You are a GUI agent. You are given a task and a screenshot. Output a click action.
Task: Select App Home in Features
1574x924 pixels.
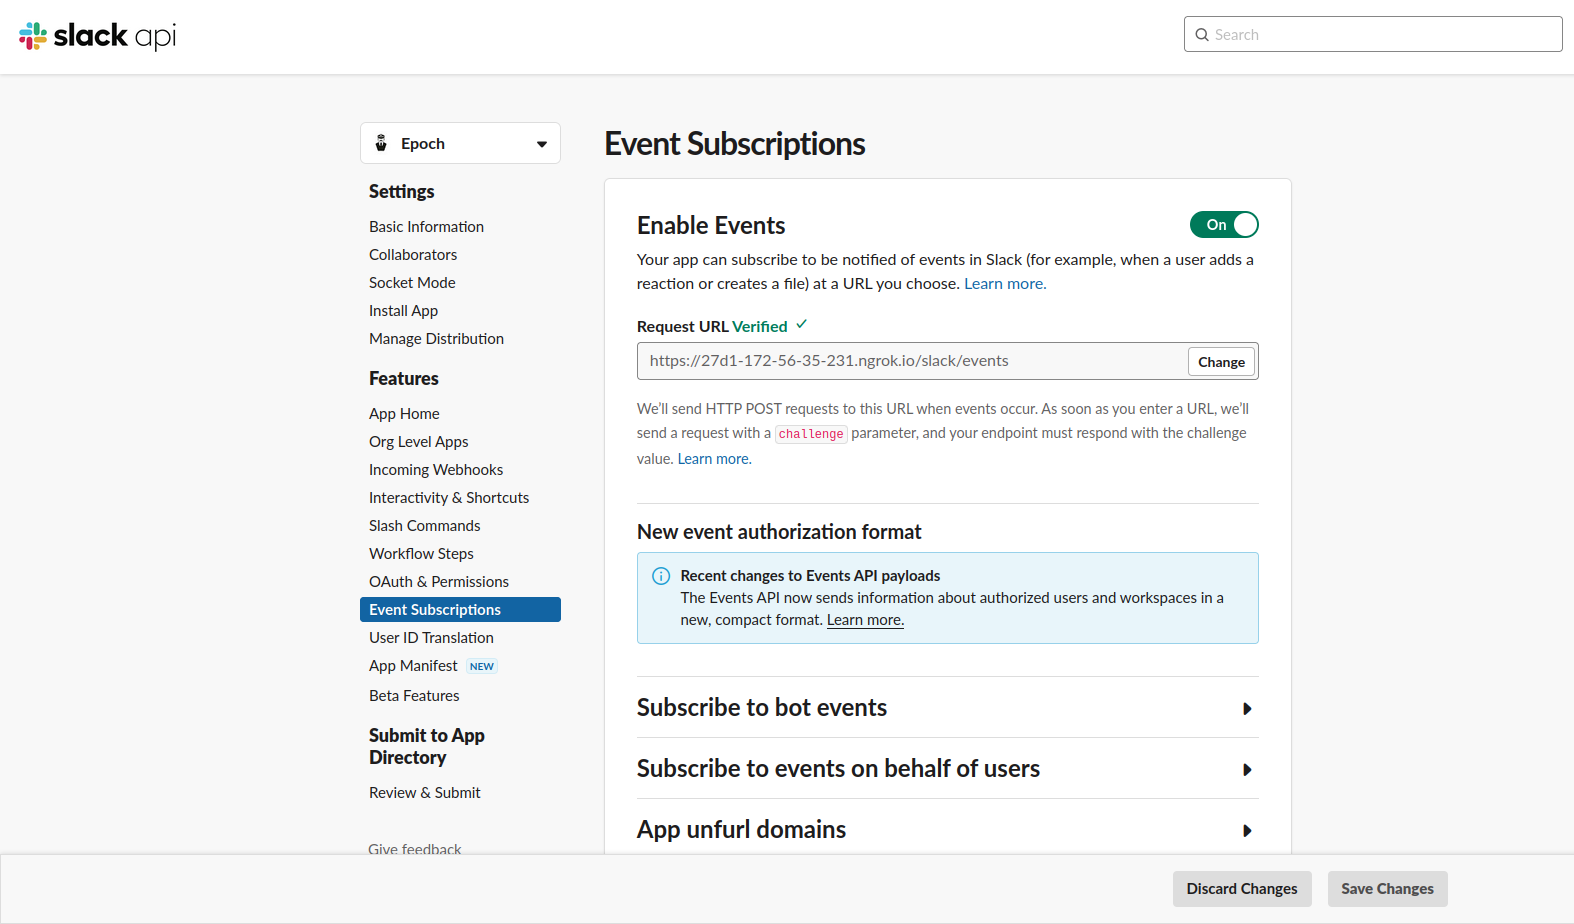coord(404,414)
